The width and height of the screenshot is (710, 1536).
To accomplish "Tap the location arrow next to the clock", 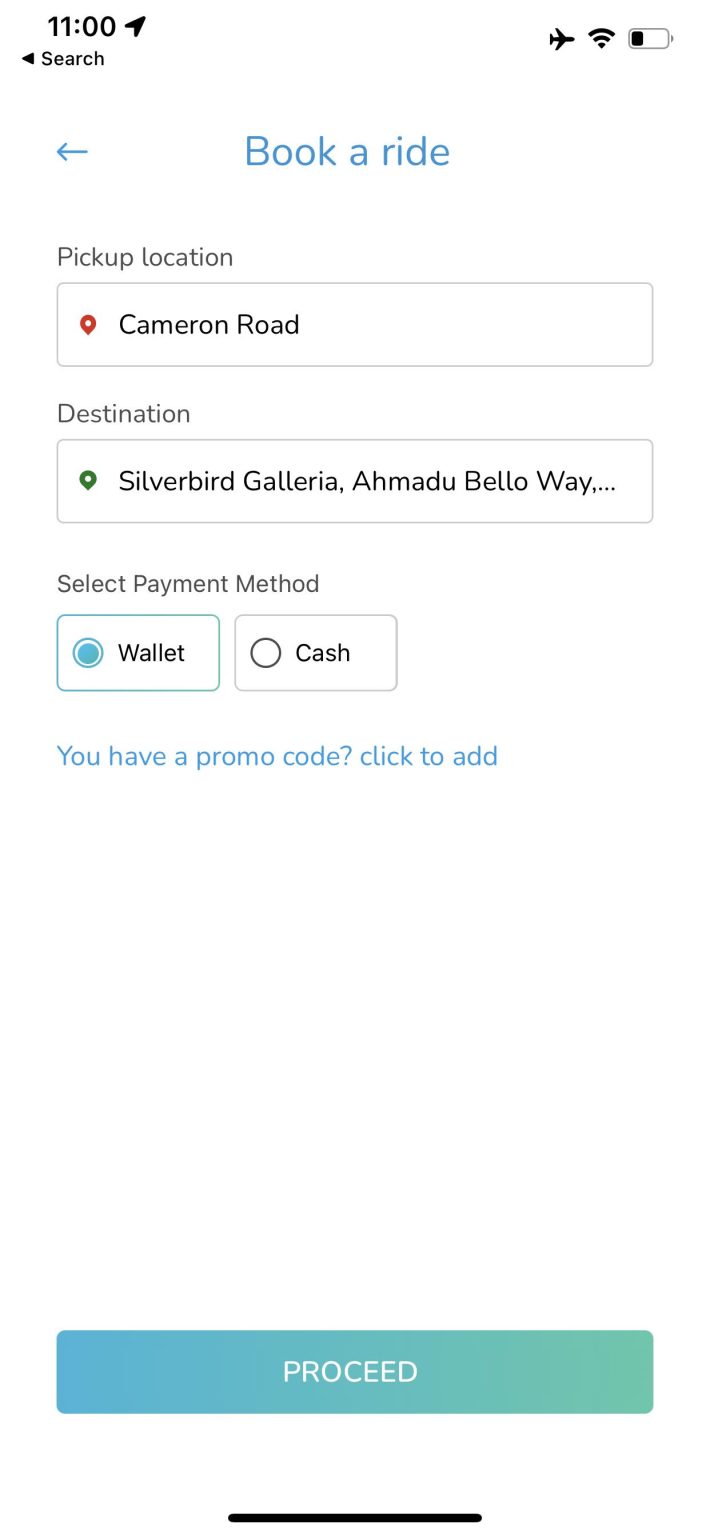I will [135, 26].
